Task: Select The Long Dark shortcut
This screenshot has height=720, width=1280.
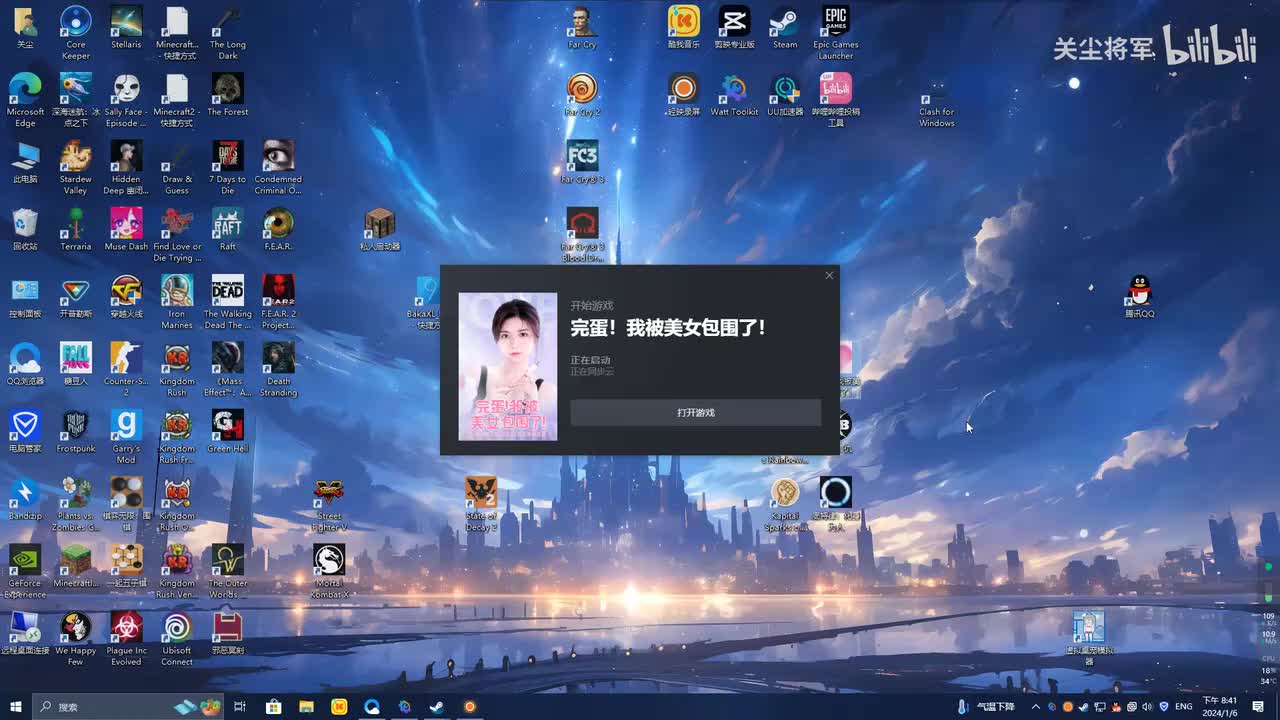Action: coord(227,33)
